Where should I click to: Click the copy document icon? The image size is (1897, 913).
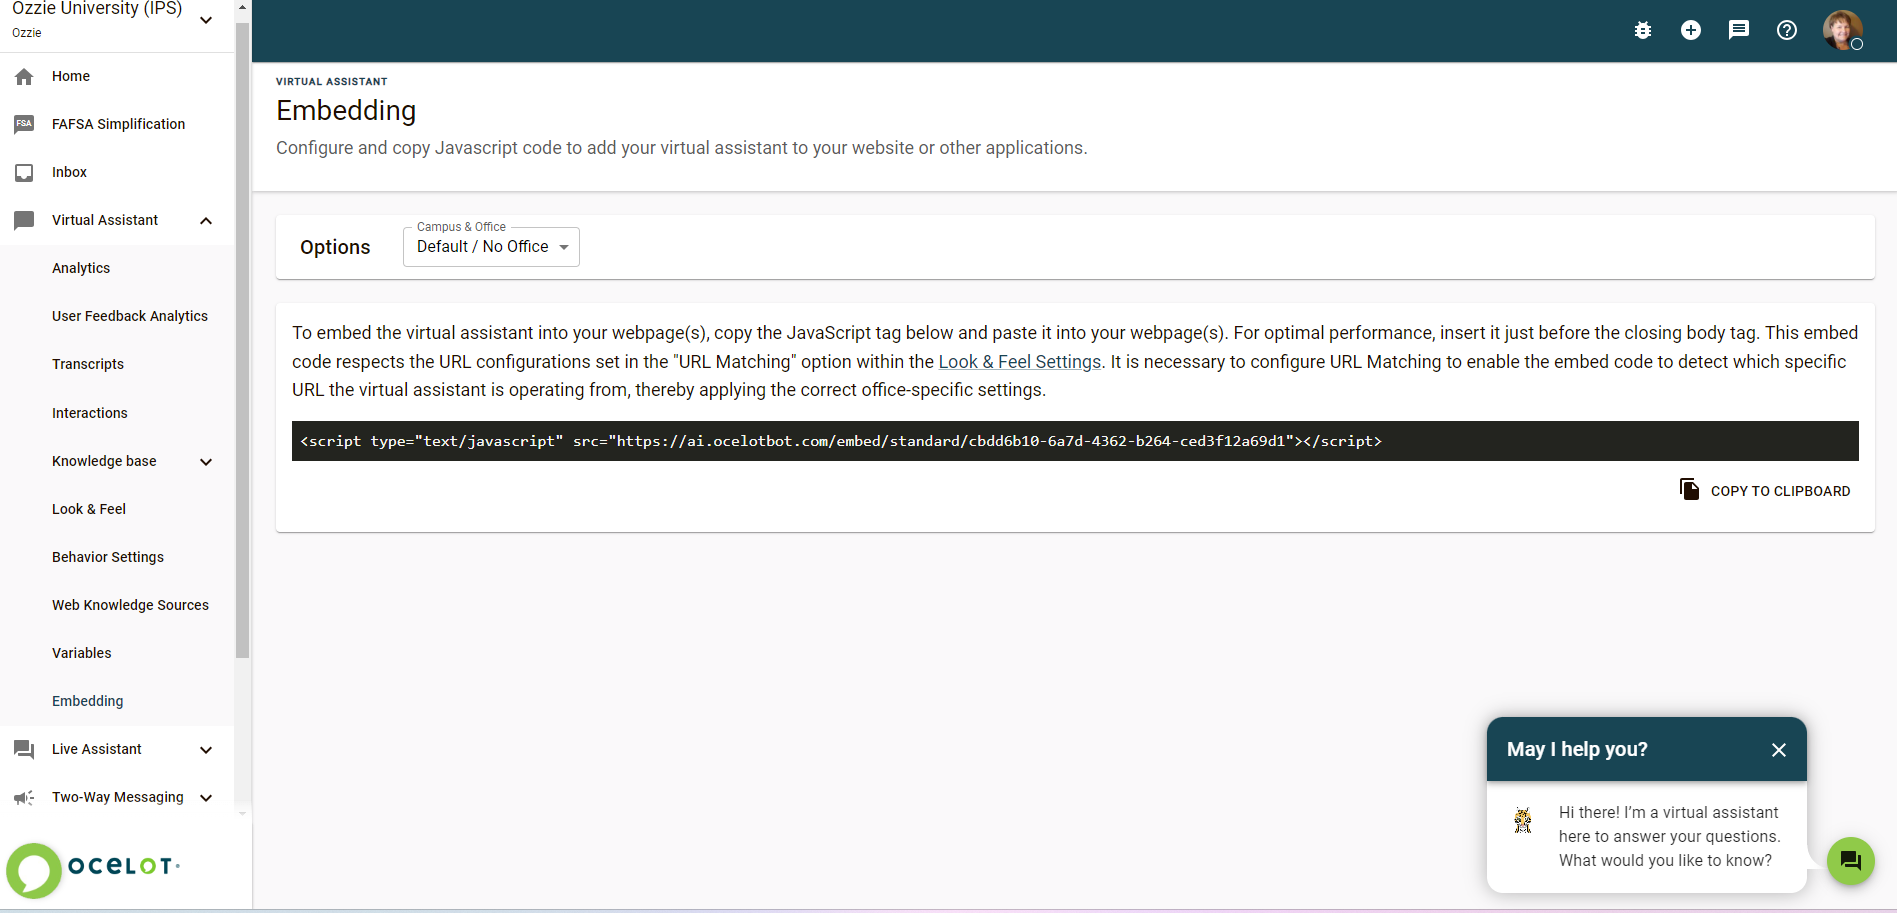pos(1689,489)
